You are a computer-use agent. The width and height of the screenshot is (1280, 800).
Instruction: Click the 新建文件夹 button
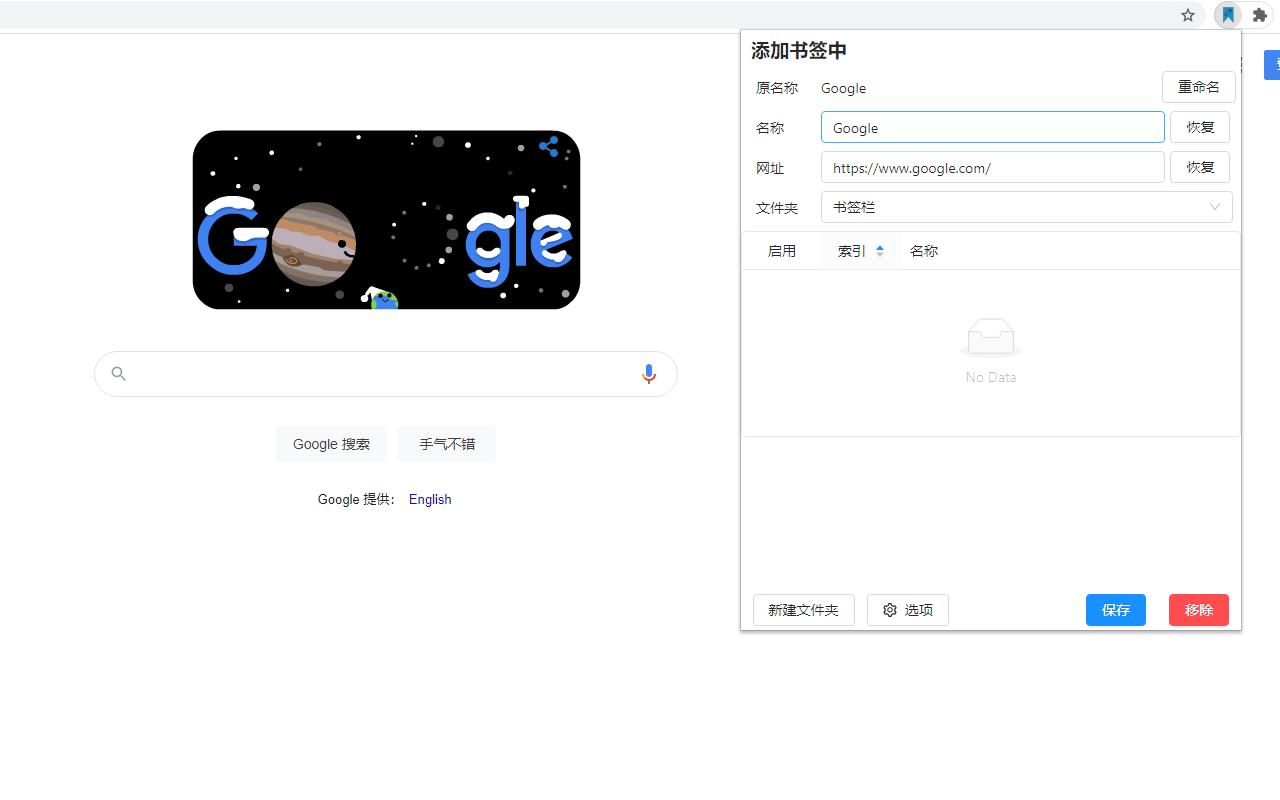click(x=804, y=610)
